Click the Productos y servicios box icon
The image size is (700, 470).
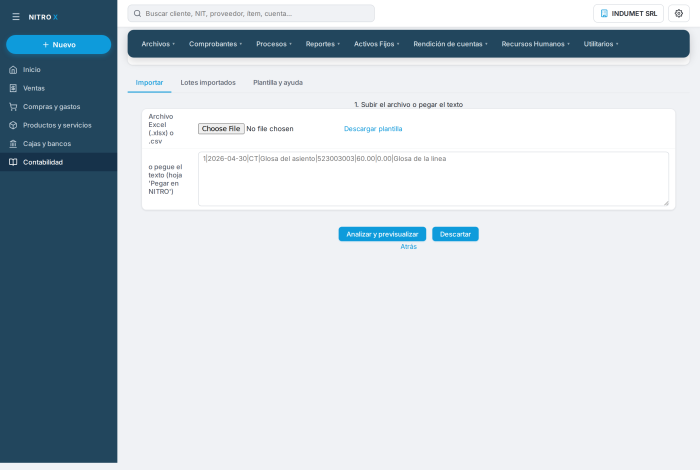[x=13, y=125]
